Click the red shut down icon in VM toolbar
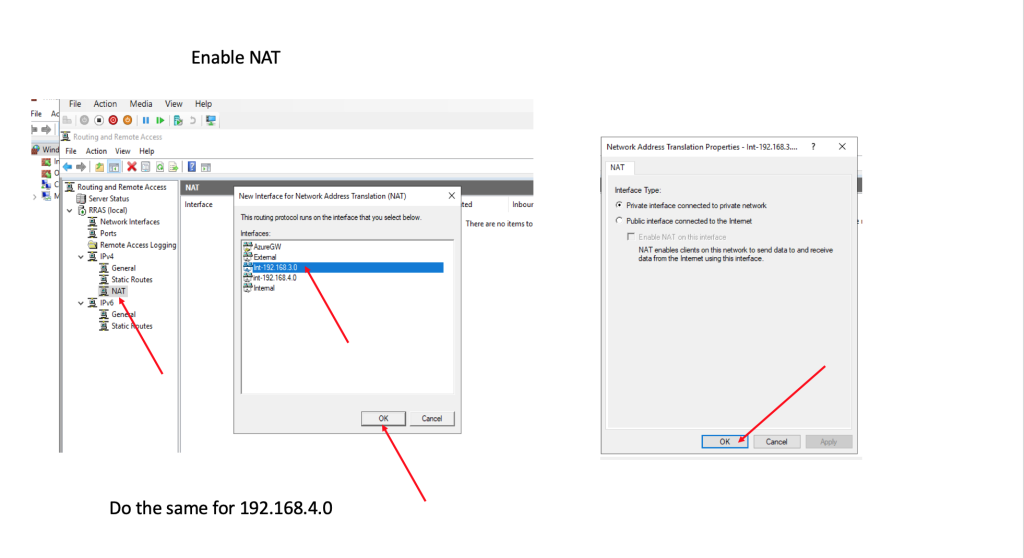Viewport: 1024px width, 558px height. (113, 120)
